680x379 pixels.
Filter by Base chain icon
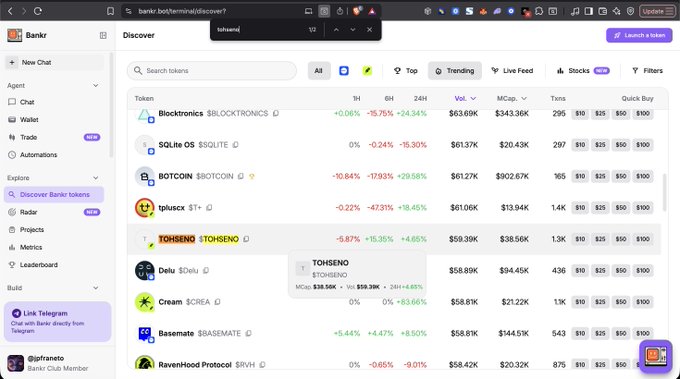344,71
